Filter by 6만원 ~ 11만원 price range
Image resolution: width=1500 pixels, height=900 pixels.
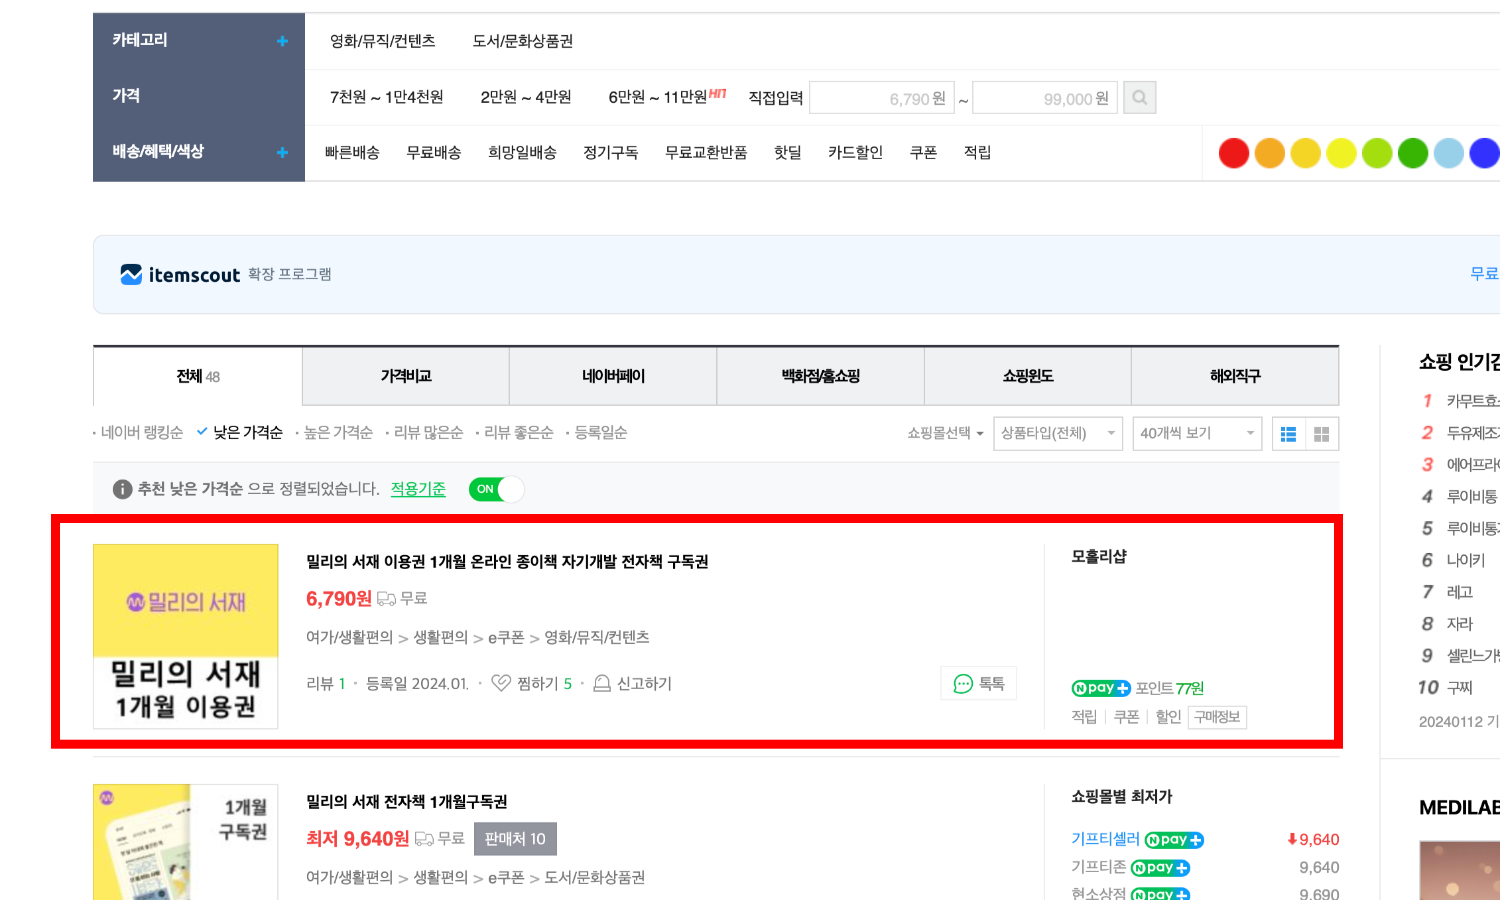coord(657,97)
